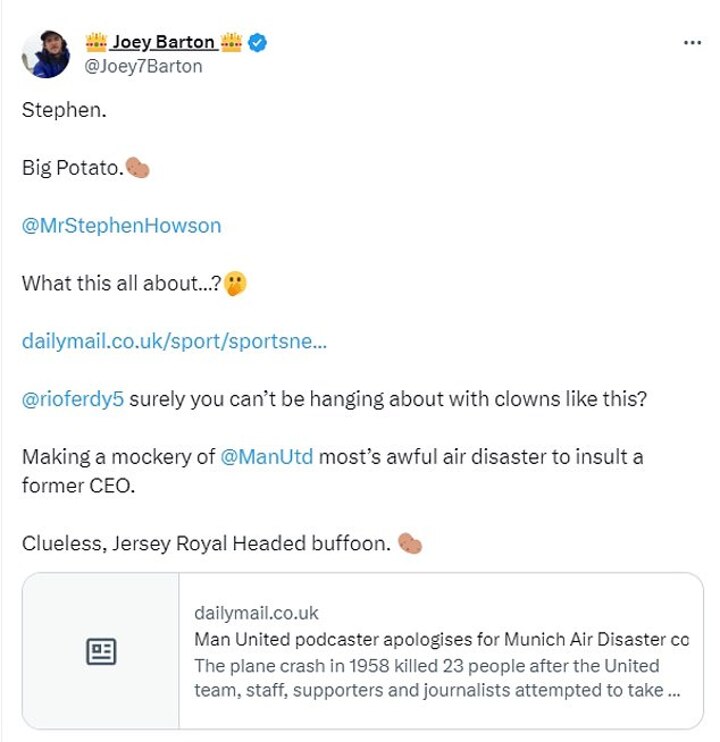The image size is (720, 742).
Task: Open the Joey Barton display name
Action: pyautogui.click(x=163, y=42)
